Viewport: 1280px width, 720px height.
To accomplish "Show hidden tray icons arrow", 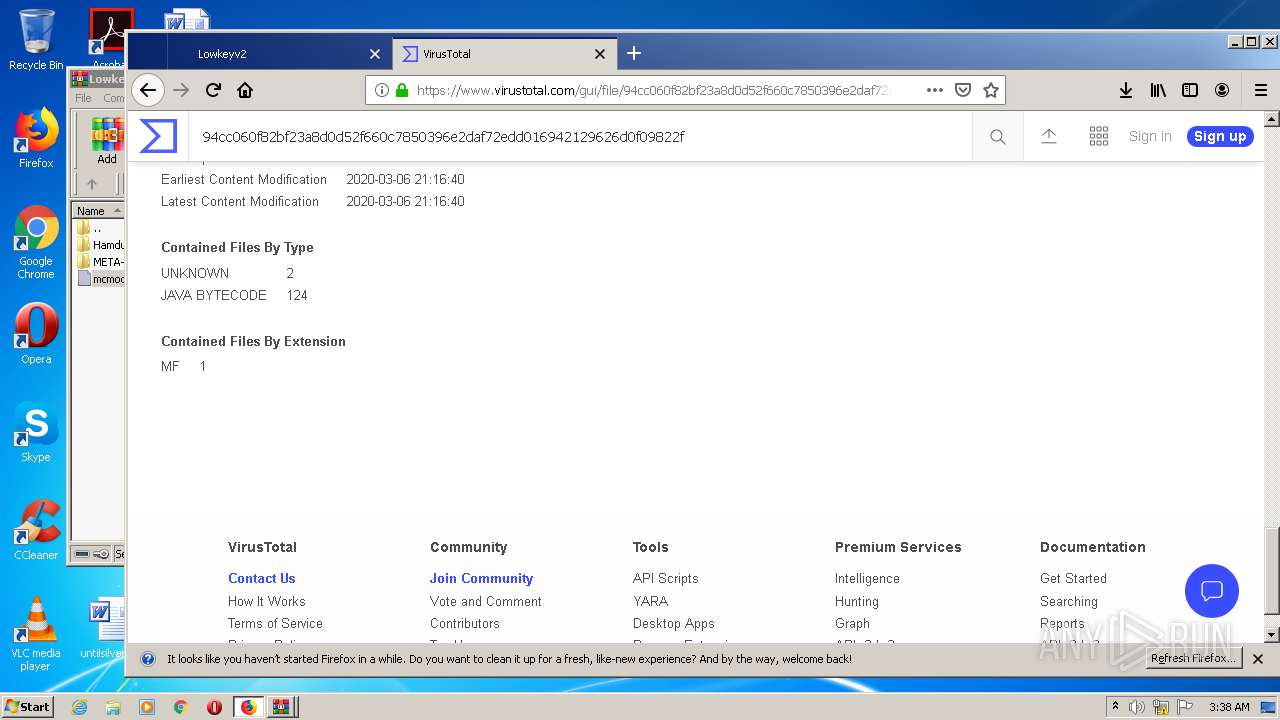I will pyautogui.click(x=1116, y=707).
